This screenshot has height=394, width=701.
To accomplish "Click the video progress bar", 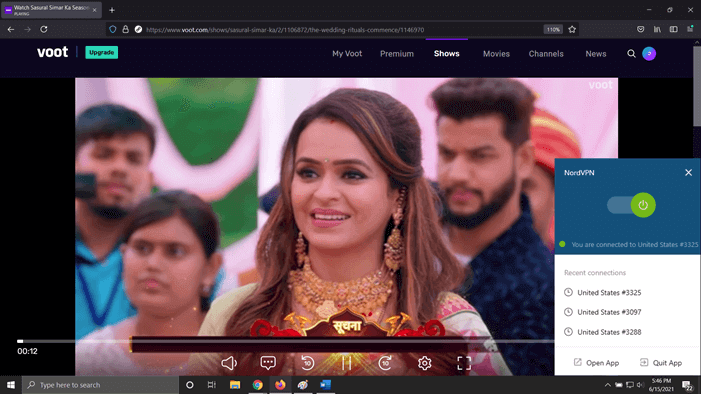I will click(x=286, y=341).
